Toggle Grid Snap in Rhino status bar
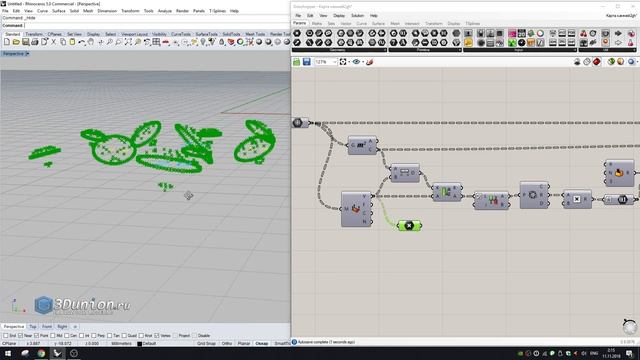640x360 pixels. (x=206, y=343)
